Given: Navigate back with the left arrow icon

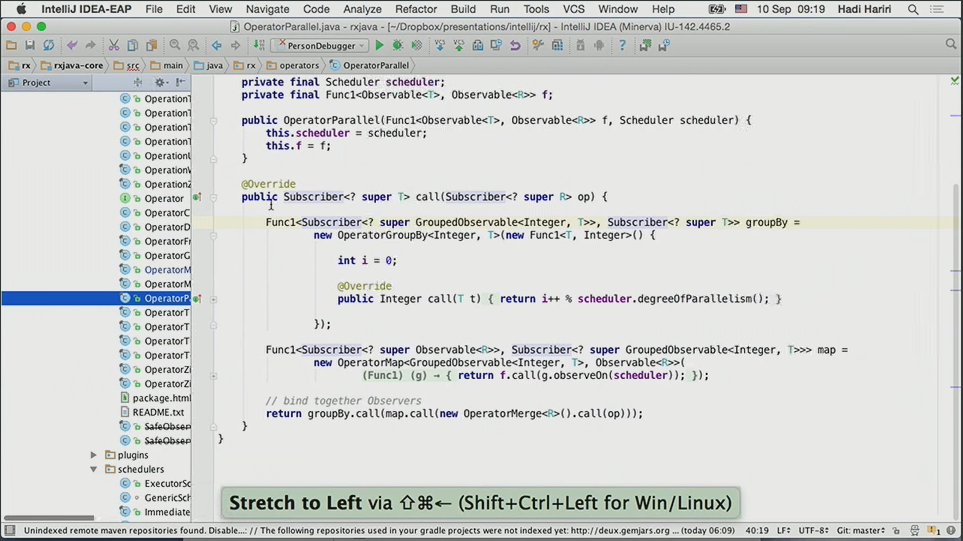Looking at the screenshot, I should 216,45.
